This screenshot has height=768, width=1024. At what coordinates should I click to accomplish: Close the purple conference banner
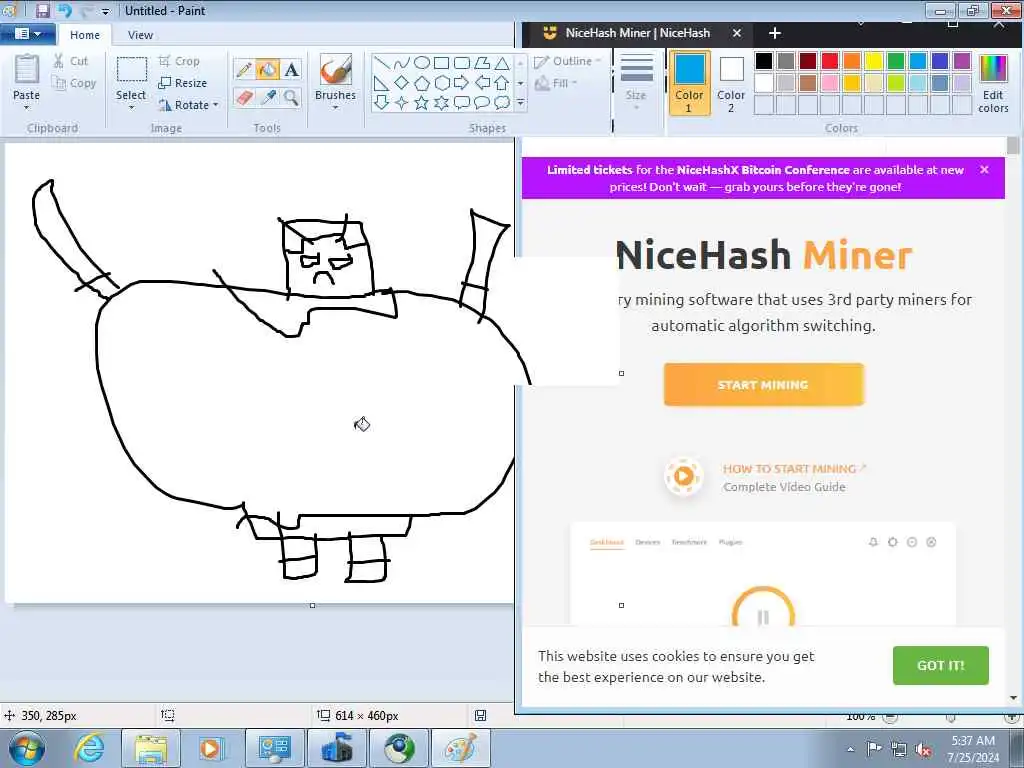click(984, 170)
